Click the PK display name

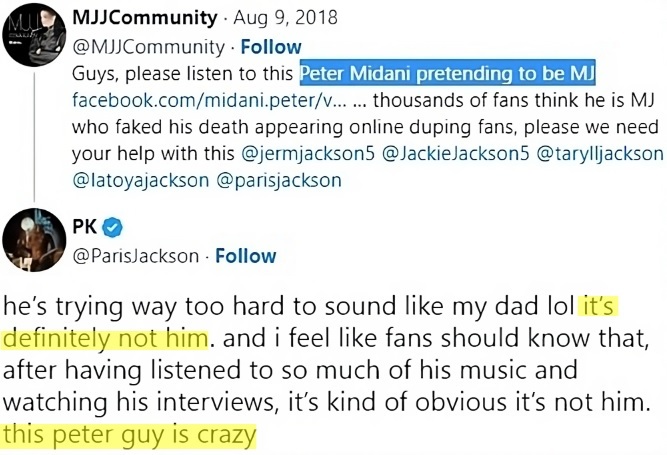click(x=85, y=227)
